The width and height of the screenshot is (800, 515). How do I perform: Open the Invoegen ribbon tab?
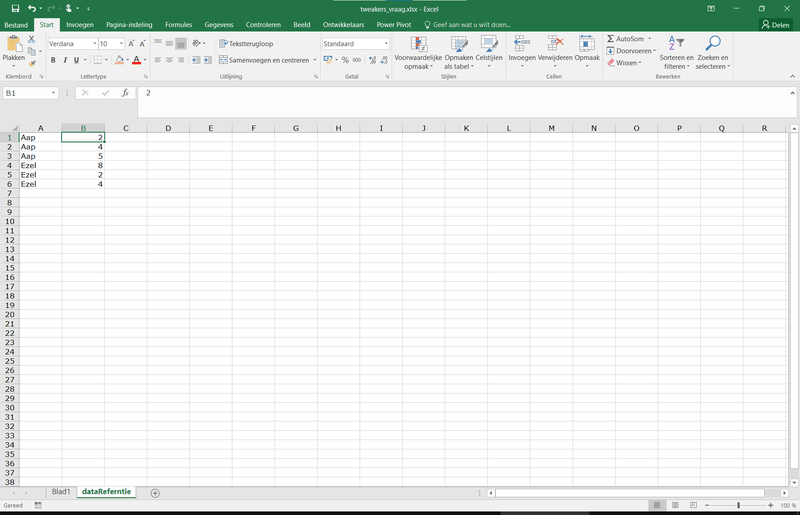point(80,24)
